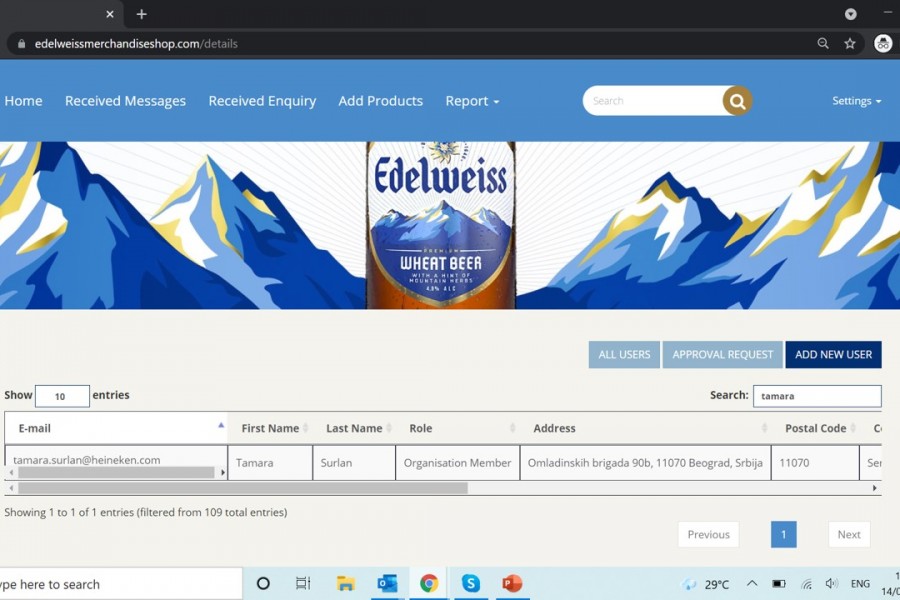Viewport: 900px width, 600px height.
Task: Click the APPROVAL REQUEST button
Action: 723,354
